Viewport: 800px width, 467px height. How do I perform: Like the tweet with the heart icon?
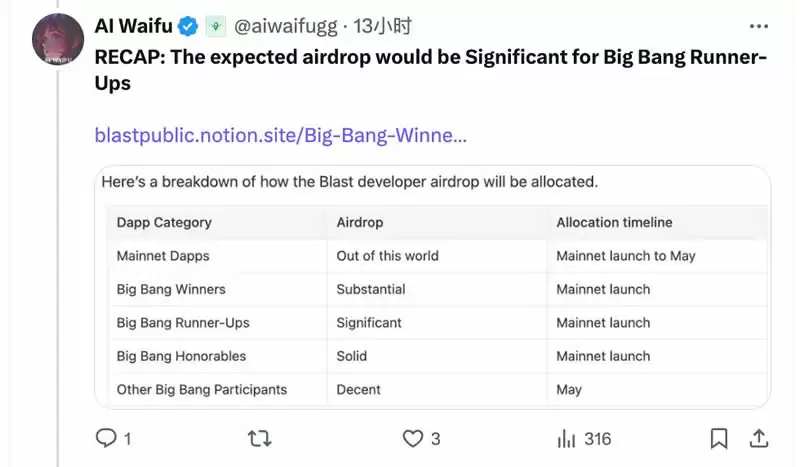[x=413, y=438]
